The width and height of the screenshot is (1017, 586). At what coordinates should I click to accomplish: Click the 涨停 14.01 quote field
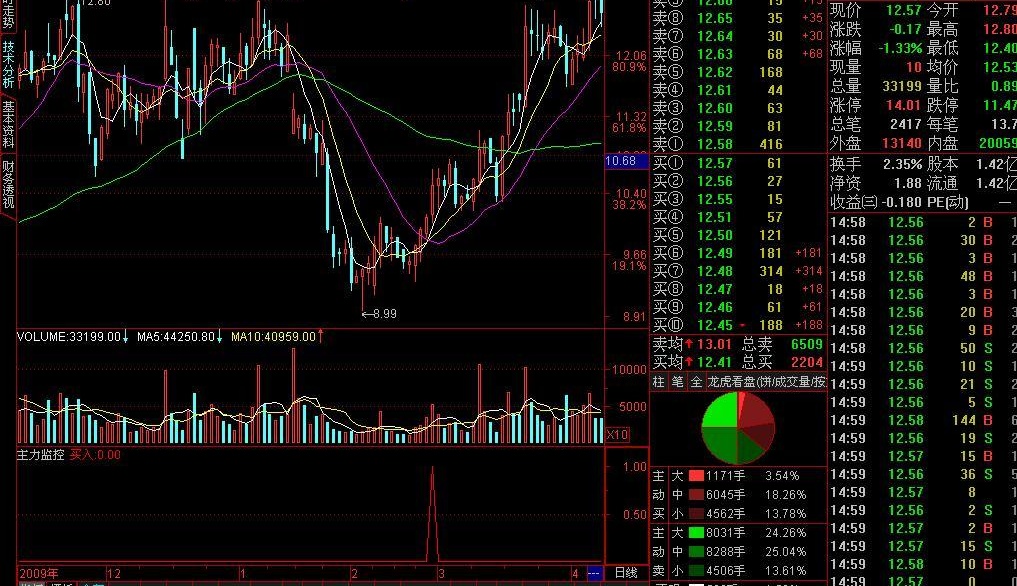click(x=876, y=104)
